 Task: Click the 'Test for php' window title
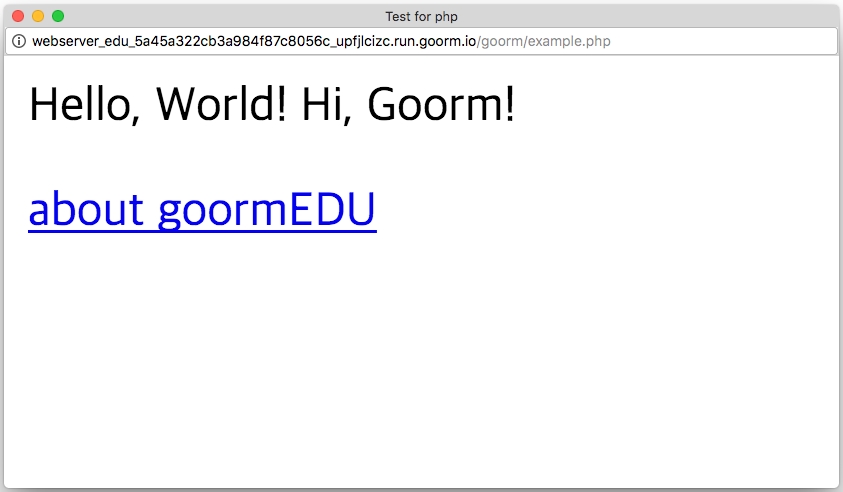(x=422, y=17)
